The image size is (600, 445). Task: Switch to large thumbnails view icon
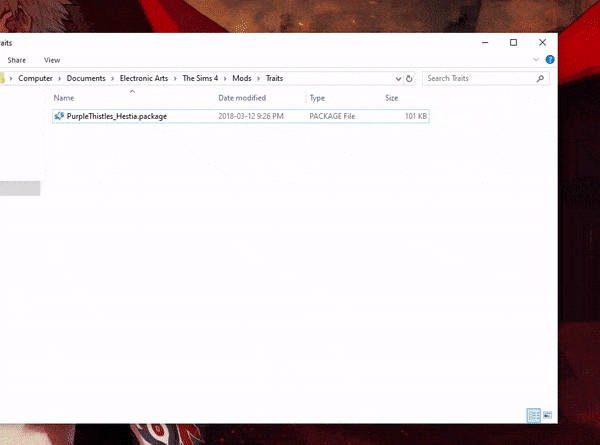coord(547,415)
